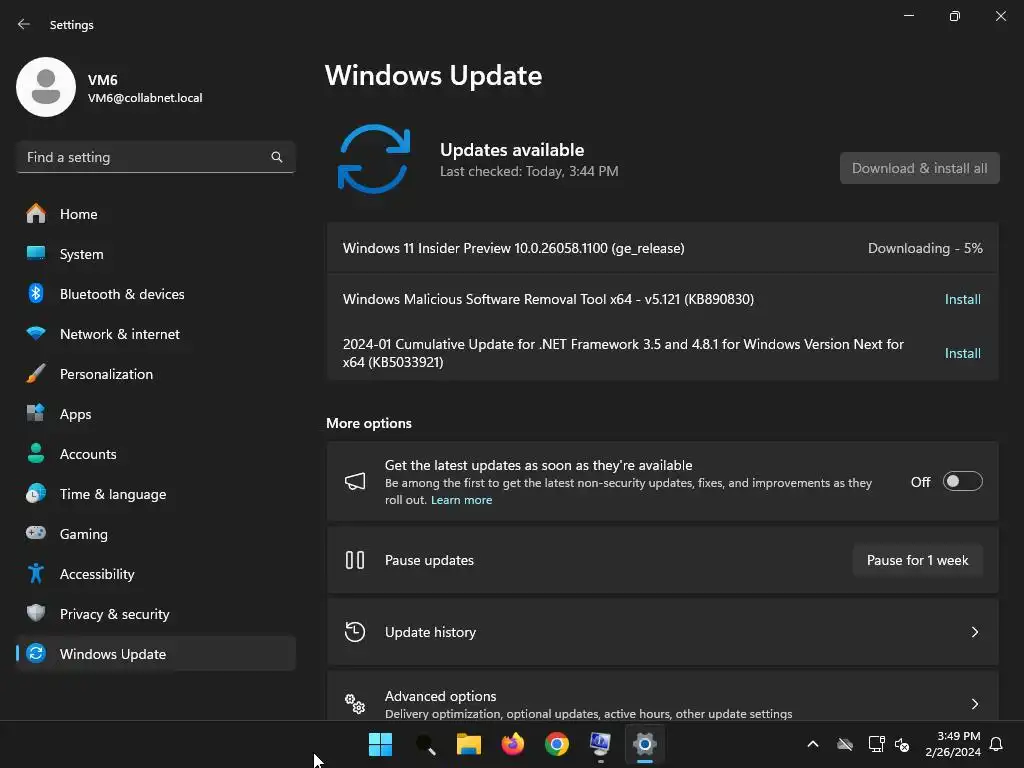Viewport: 1024px width, 768px height.
Task: Click the VM6@collabnet.local account name
Action: (145, 98)
